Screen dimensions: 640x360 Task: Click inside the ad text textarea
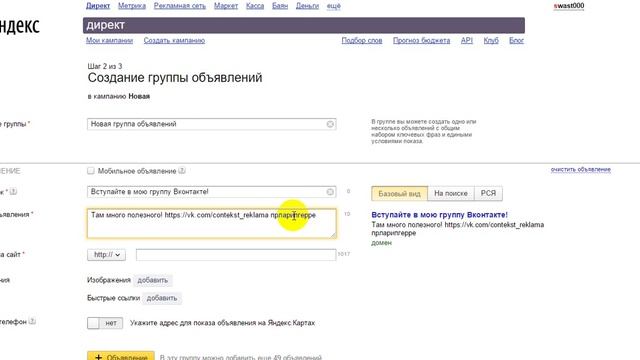pyautogui.click(x=211, y=223)
